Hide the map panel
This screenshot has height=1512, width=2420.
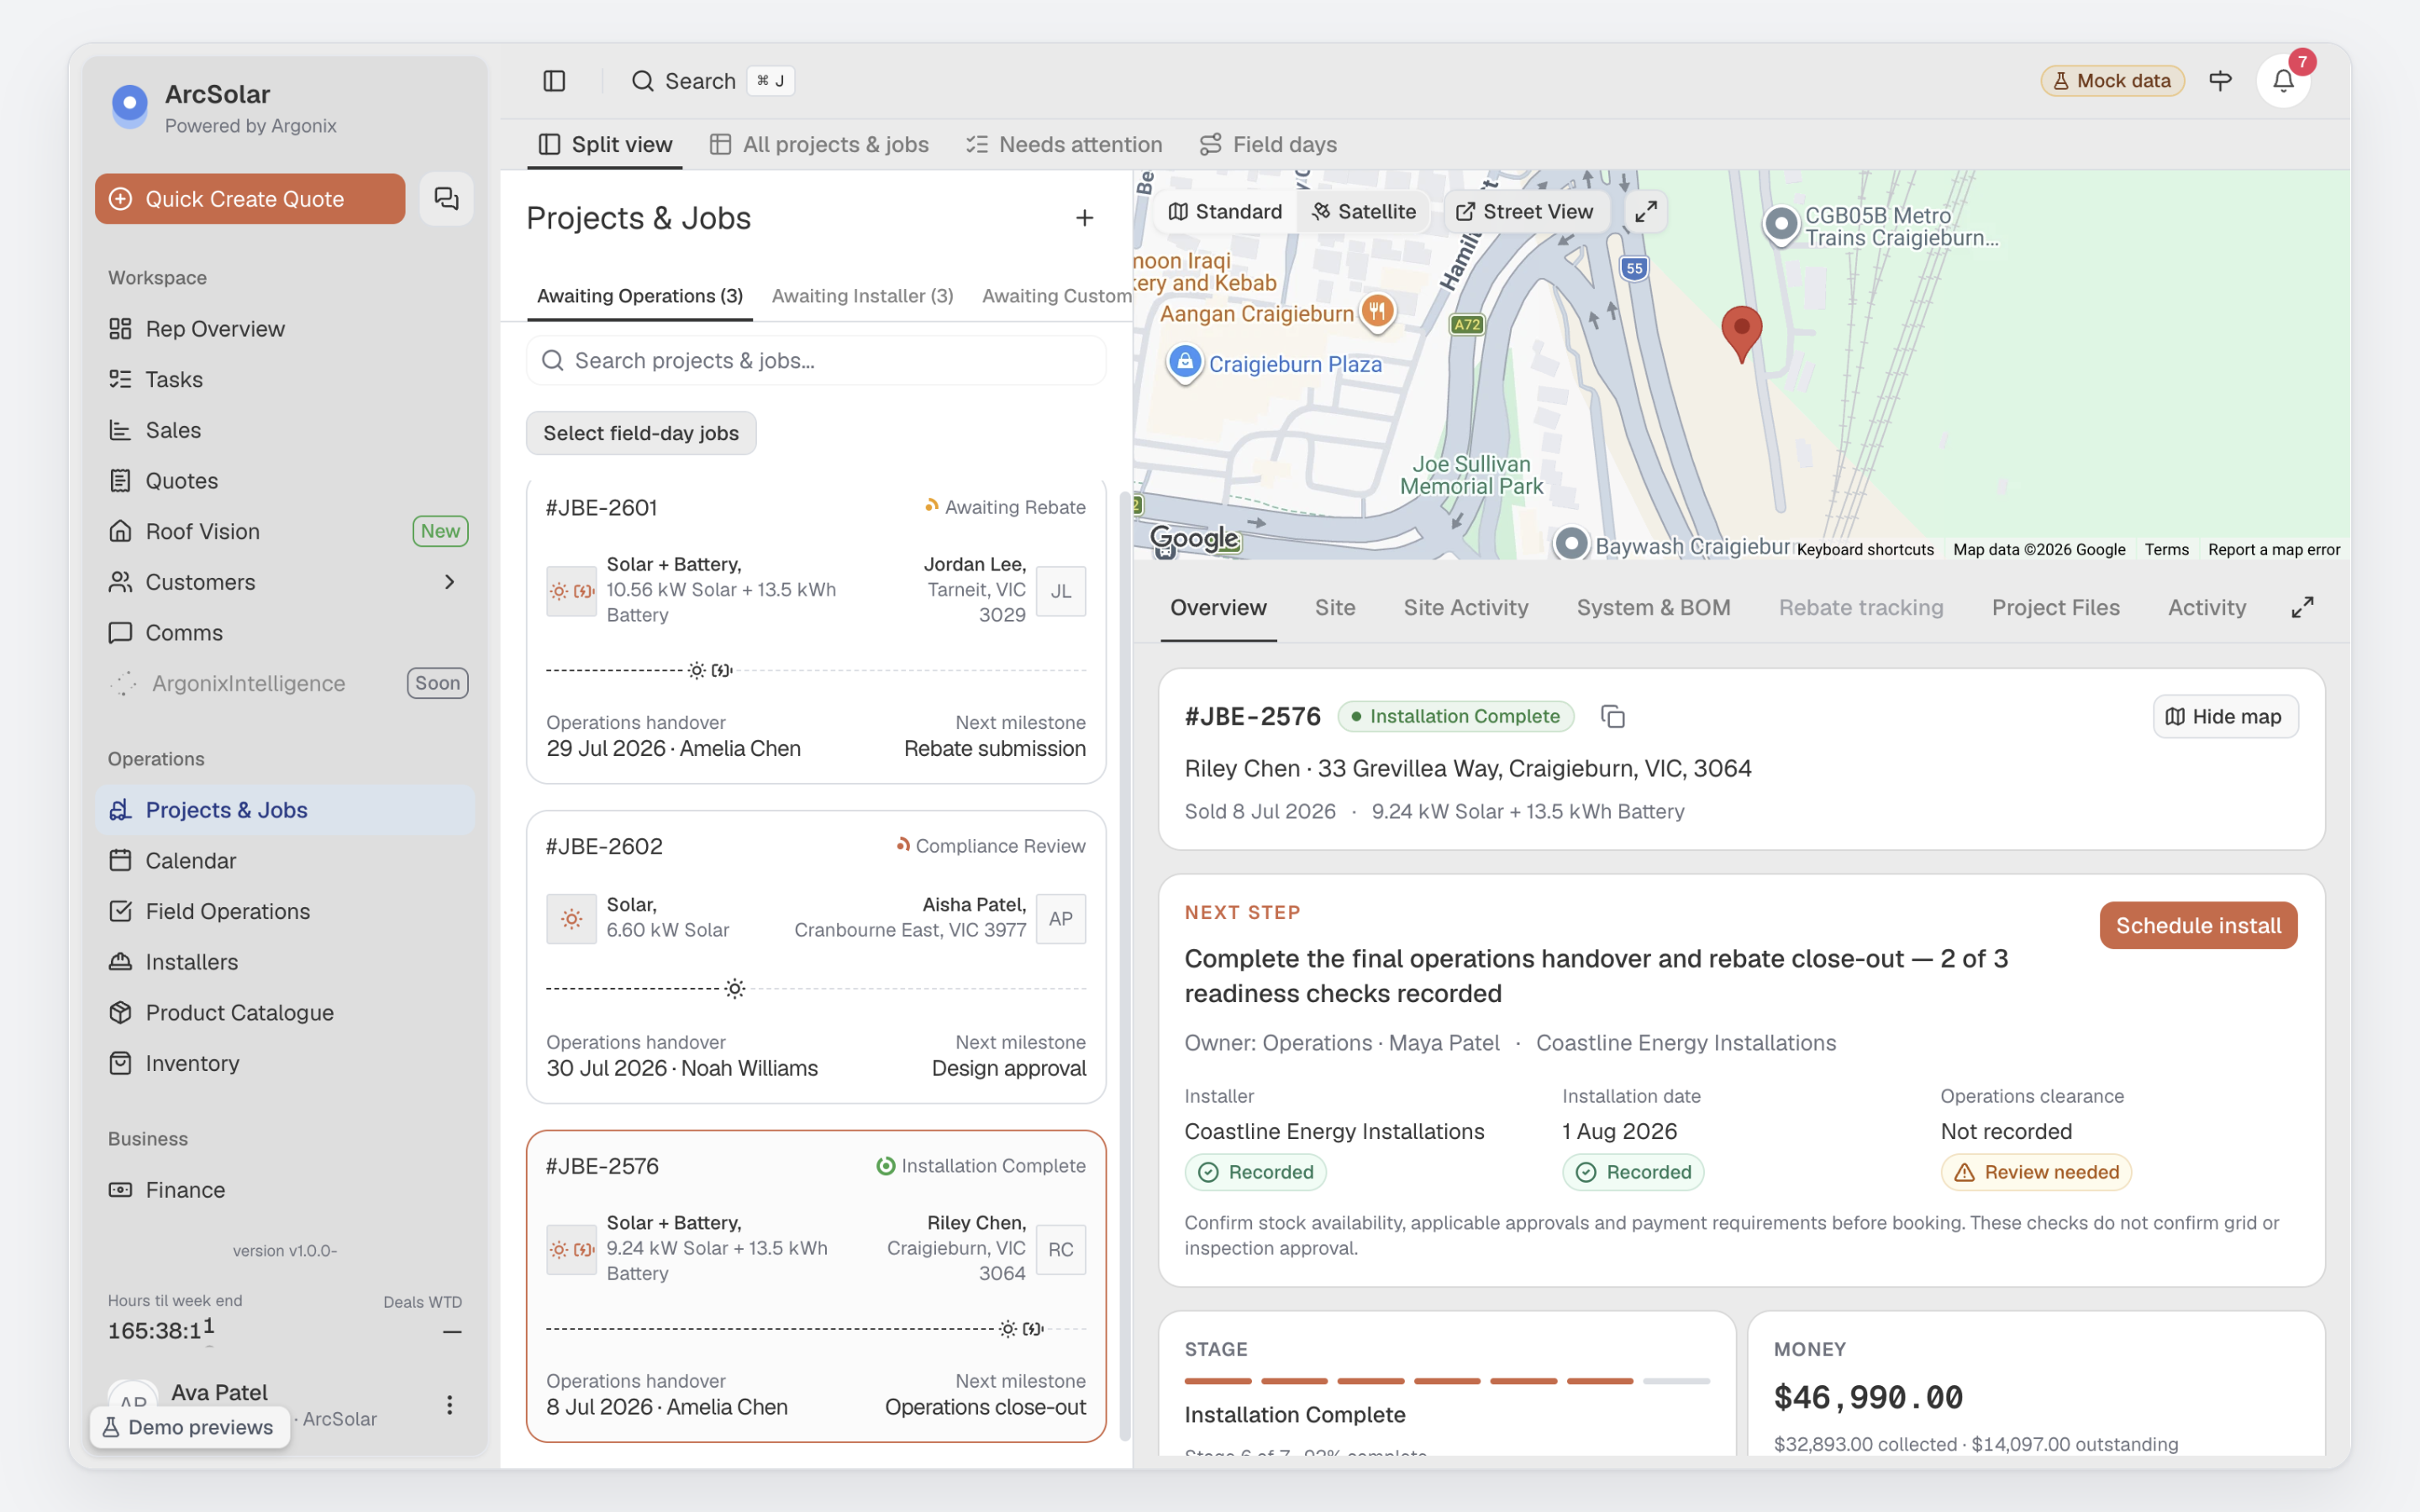2224,716
